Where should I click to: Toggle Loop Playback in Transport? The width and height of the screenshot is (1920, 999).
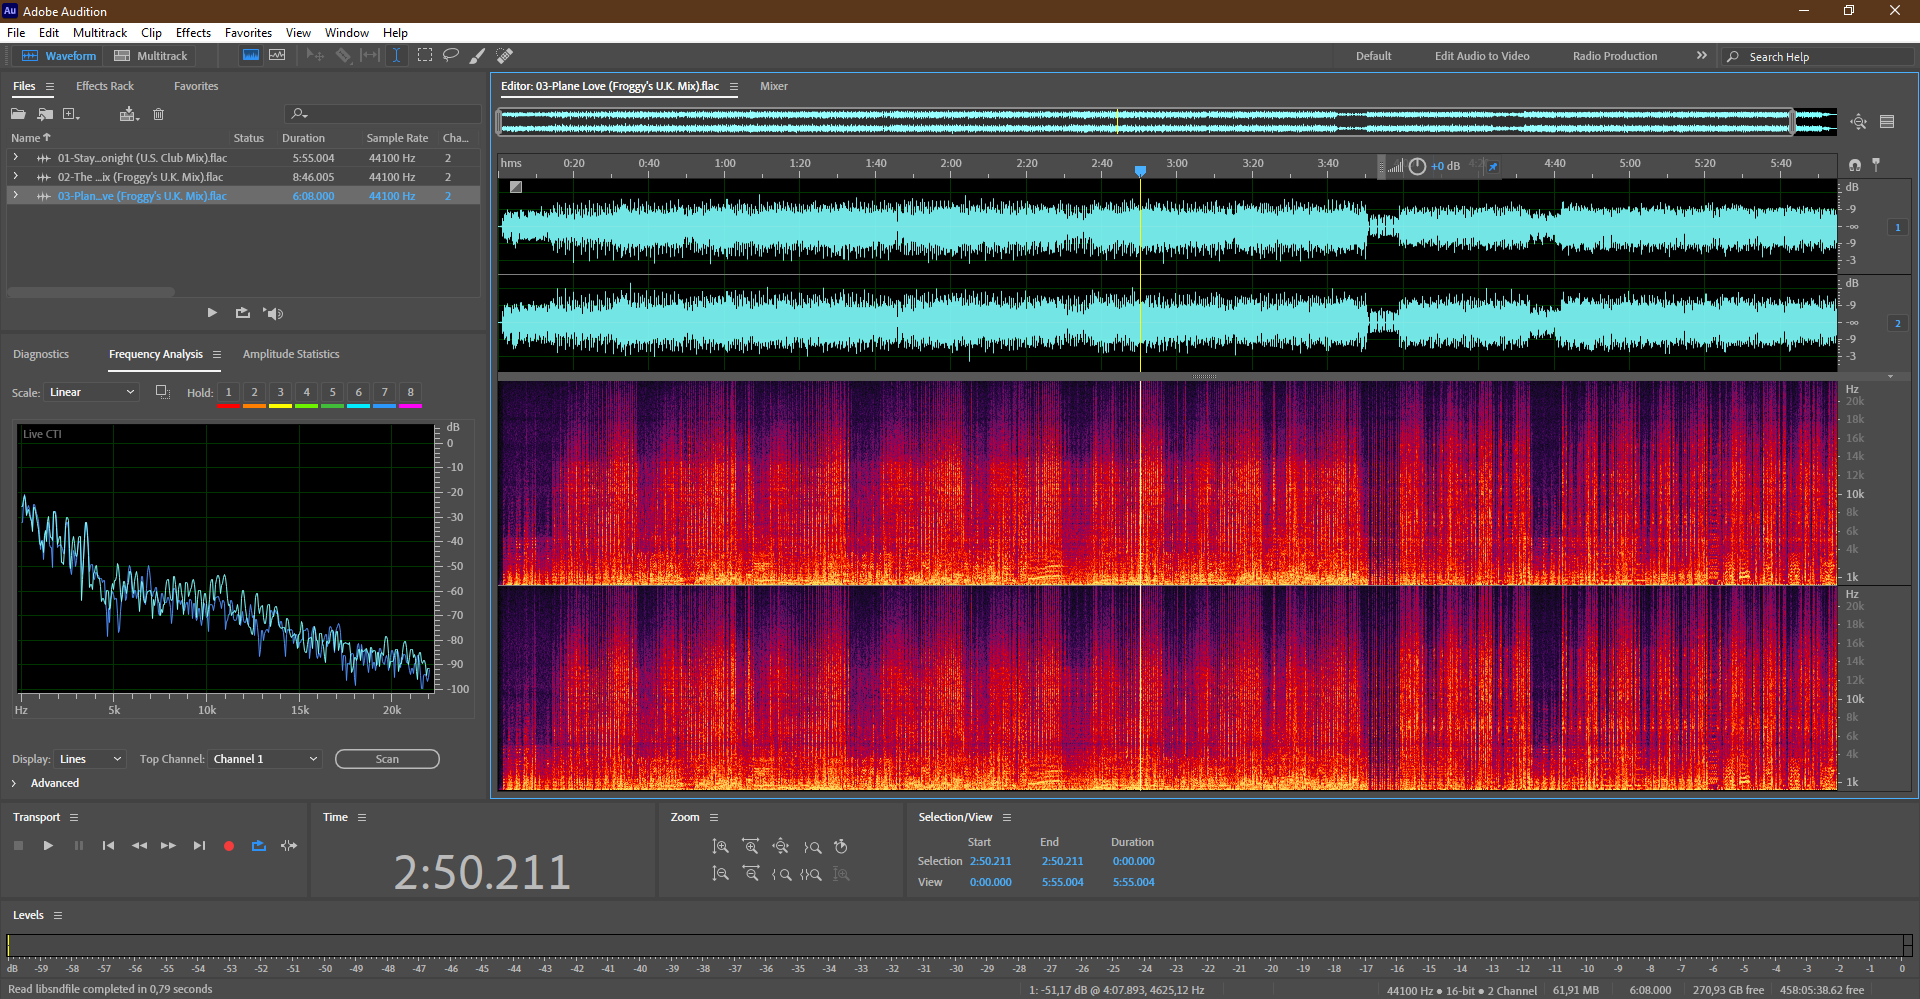tap(259, 846)
